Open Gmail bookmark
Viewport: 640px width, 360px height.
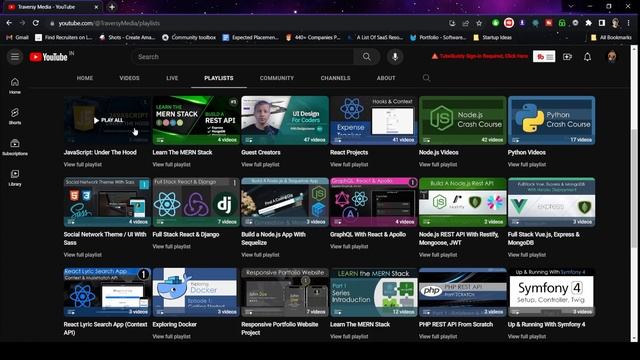[18, 38]
